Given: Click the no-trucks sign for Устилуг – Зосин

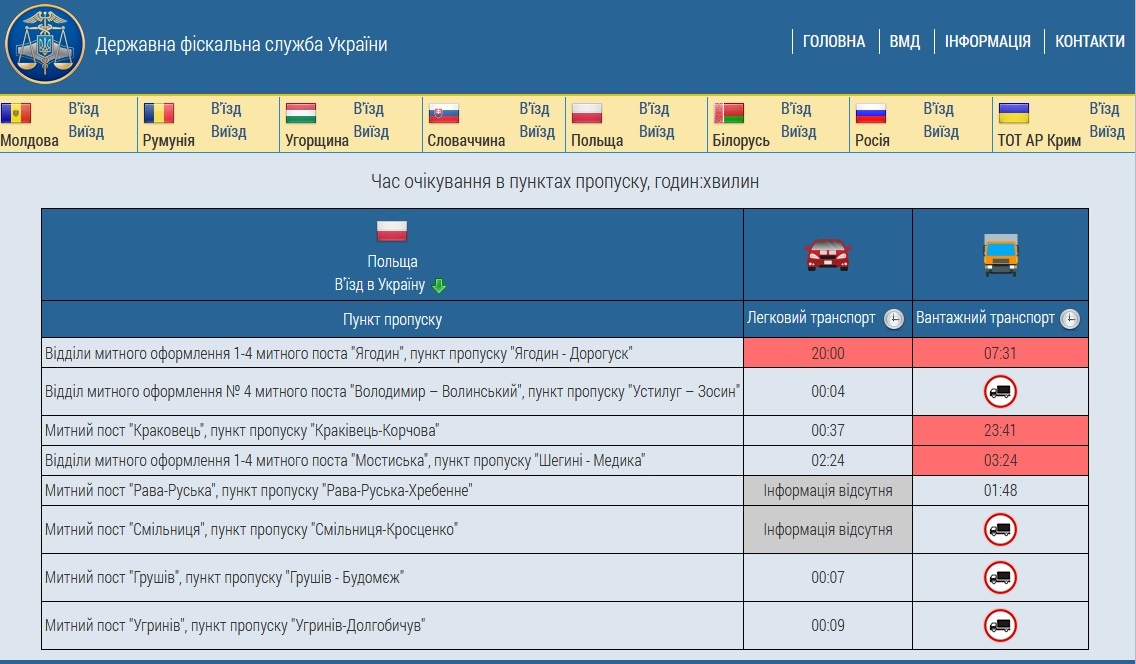Looking at the screenshot, I should pos(1000,391).
